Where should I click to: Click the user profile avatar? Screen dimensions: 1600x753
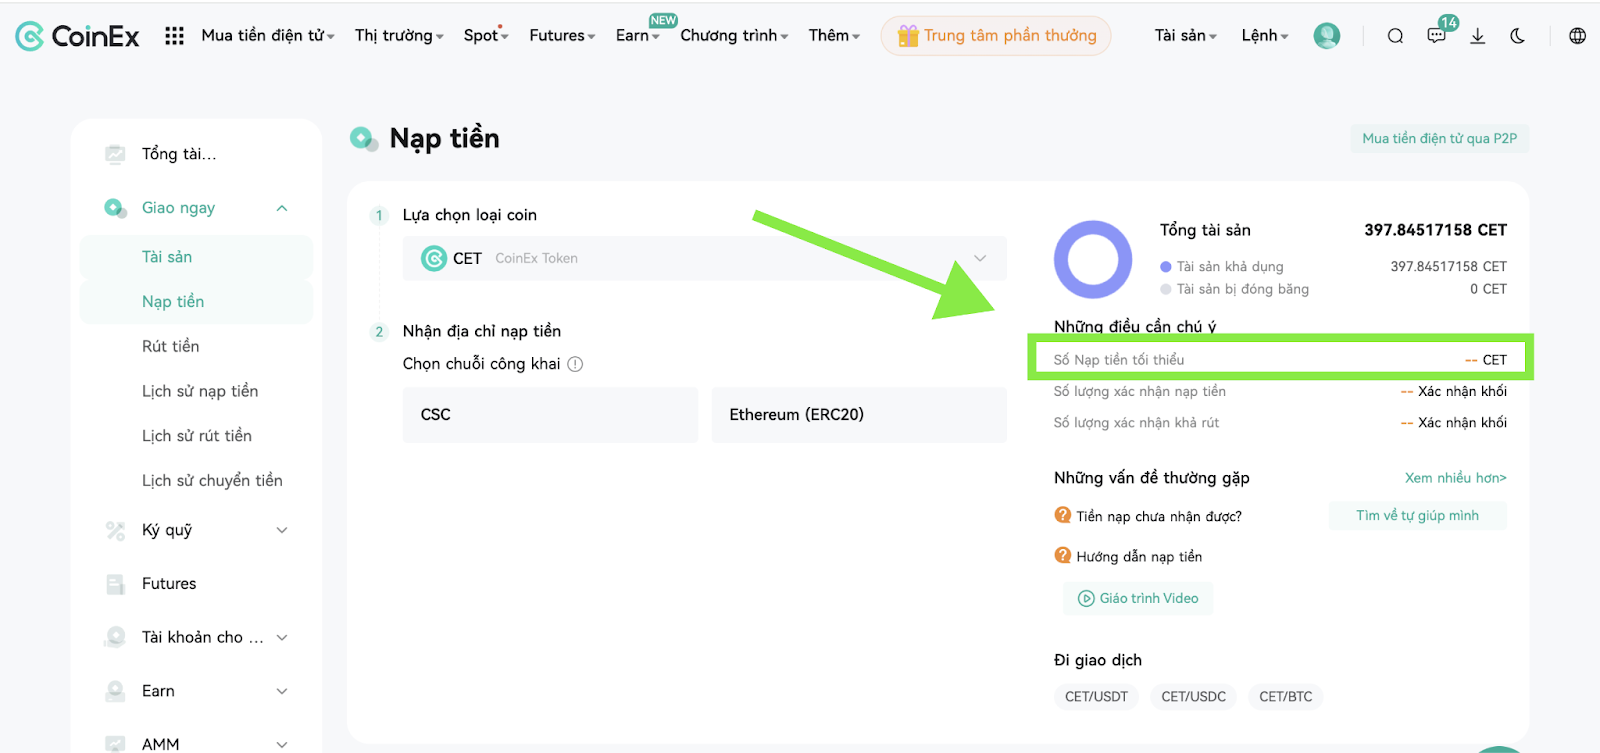click(1327, 36)
